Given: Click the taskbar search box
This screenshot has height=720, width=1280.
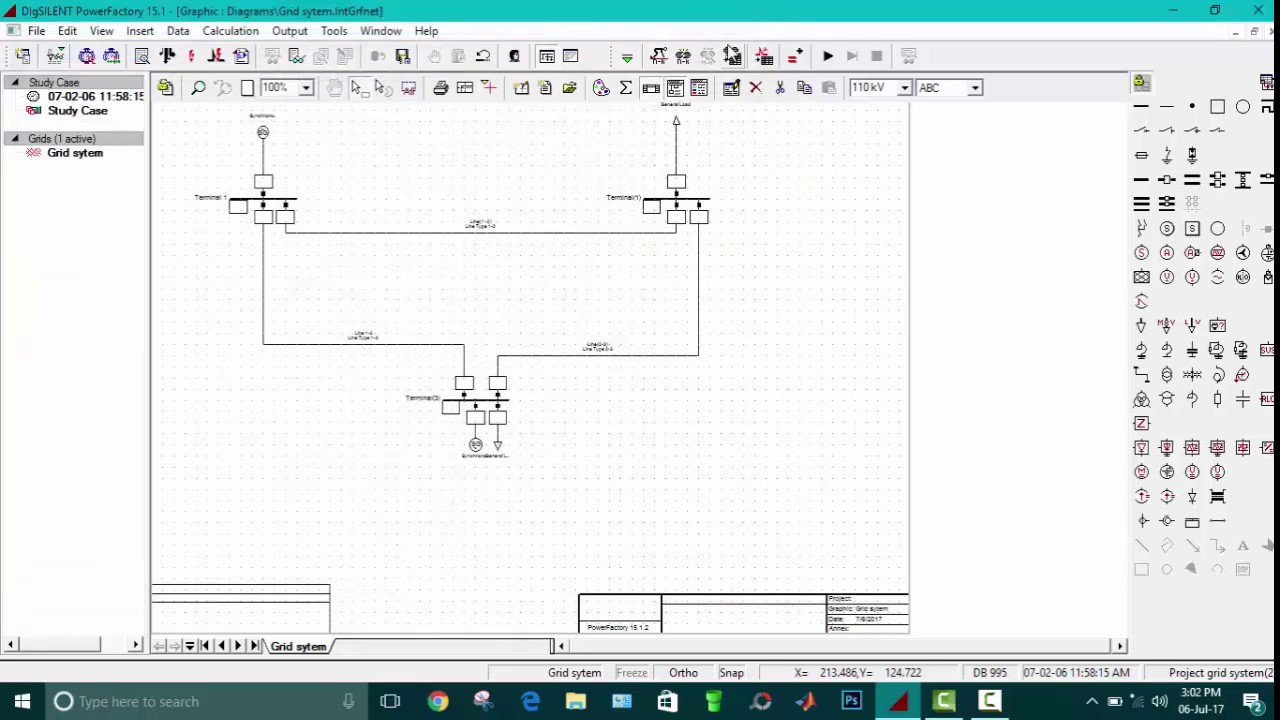Looking at the screenshot, I should (206, 701).
